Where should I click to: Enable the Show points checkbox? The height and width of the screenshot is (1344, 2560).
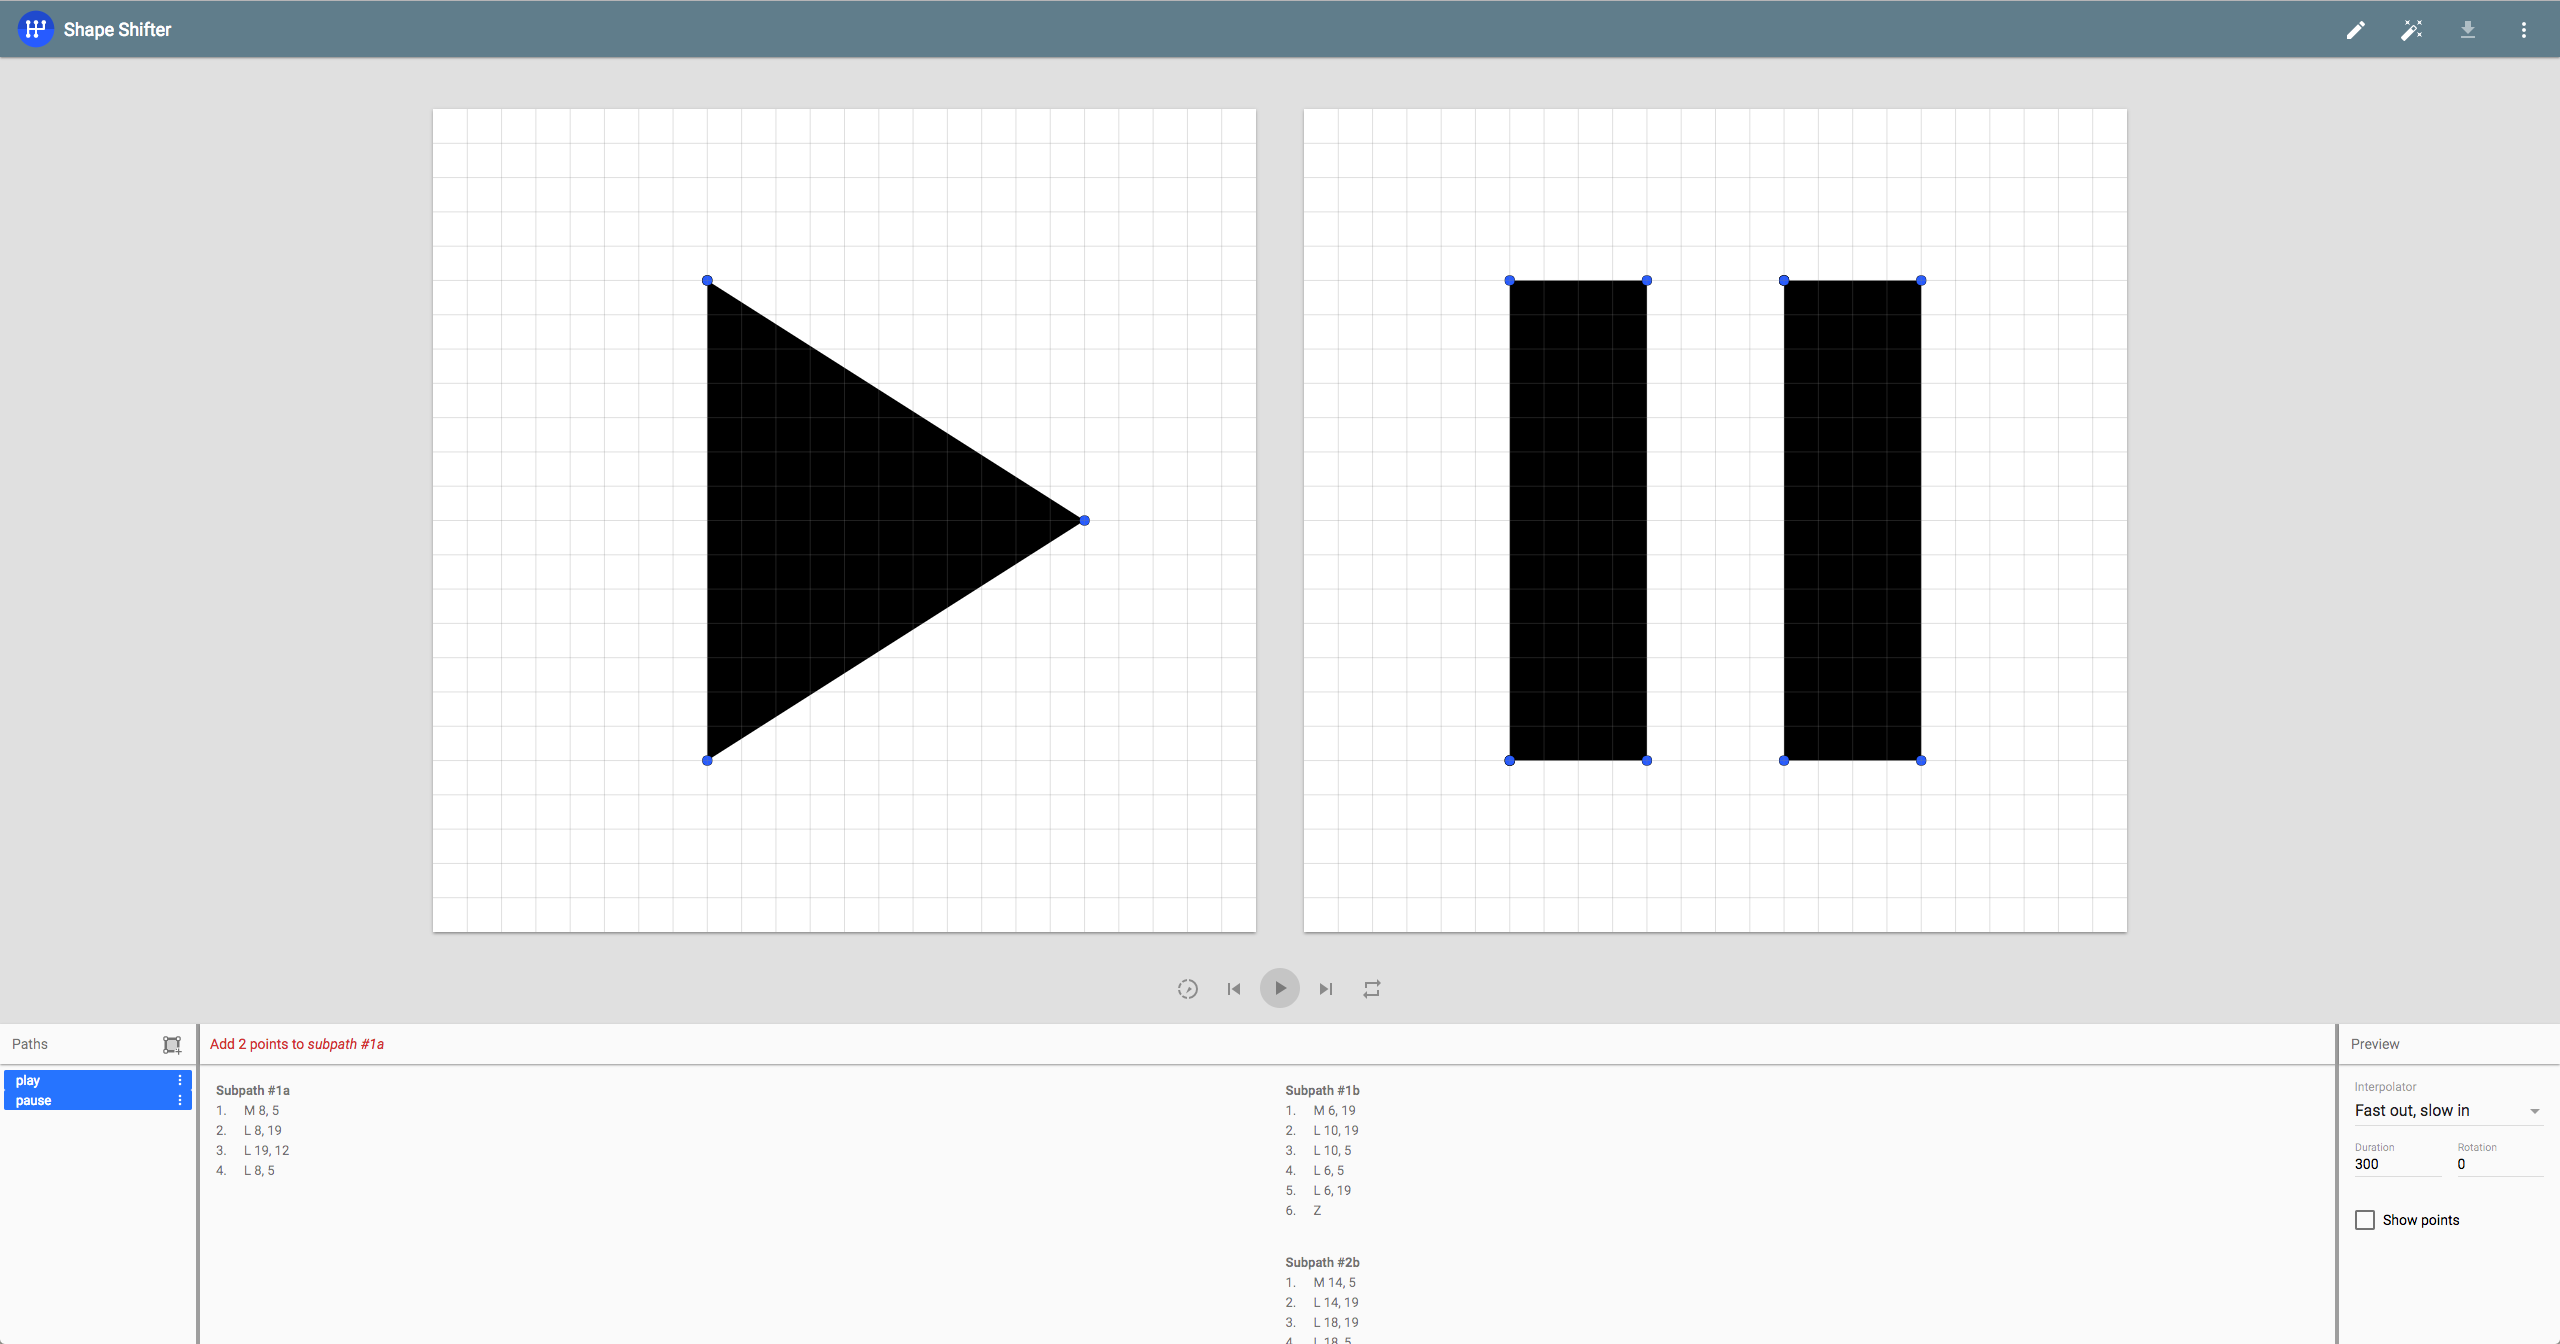pyautogui.click(x=2365, y=1220)
